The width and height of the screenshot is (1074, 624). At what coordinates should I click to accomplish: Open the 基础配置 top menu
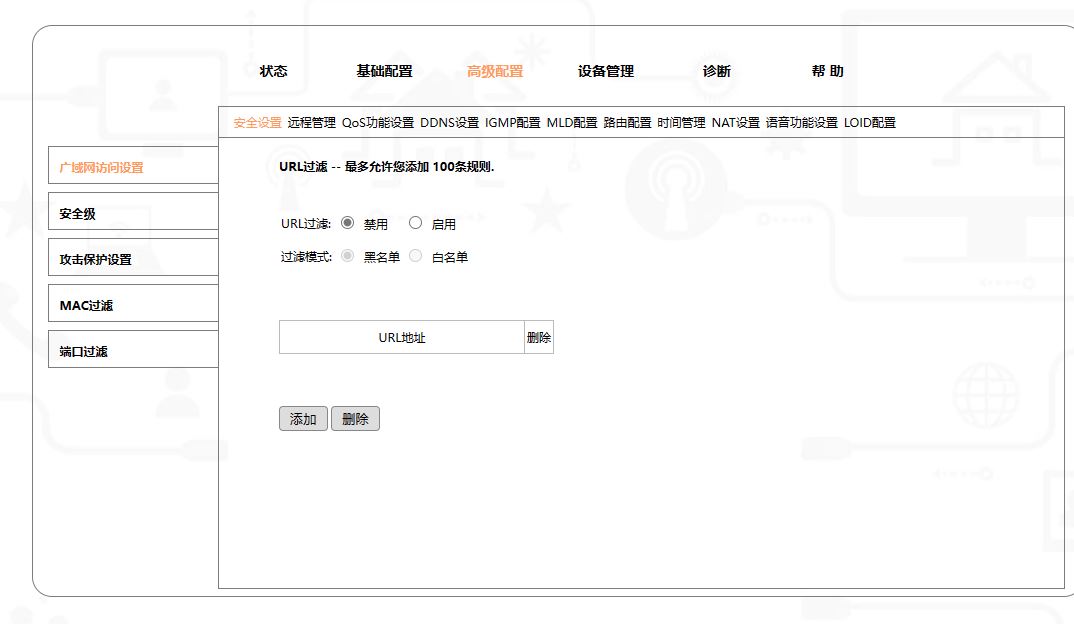click(384, 71)
